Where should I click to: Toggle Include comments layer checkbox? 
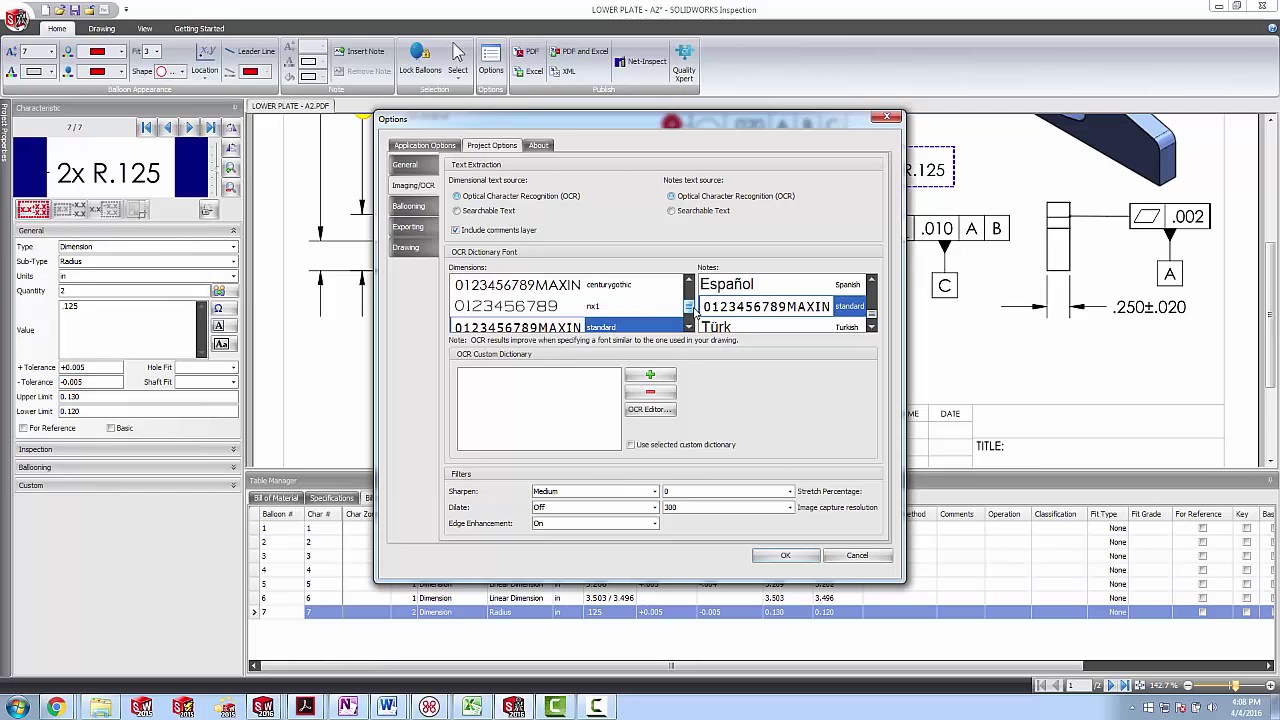point(456,230)
